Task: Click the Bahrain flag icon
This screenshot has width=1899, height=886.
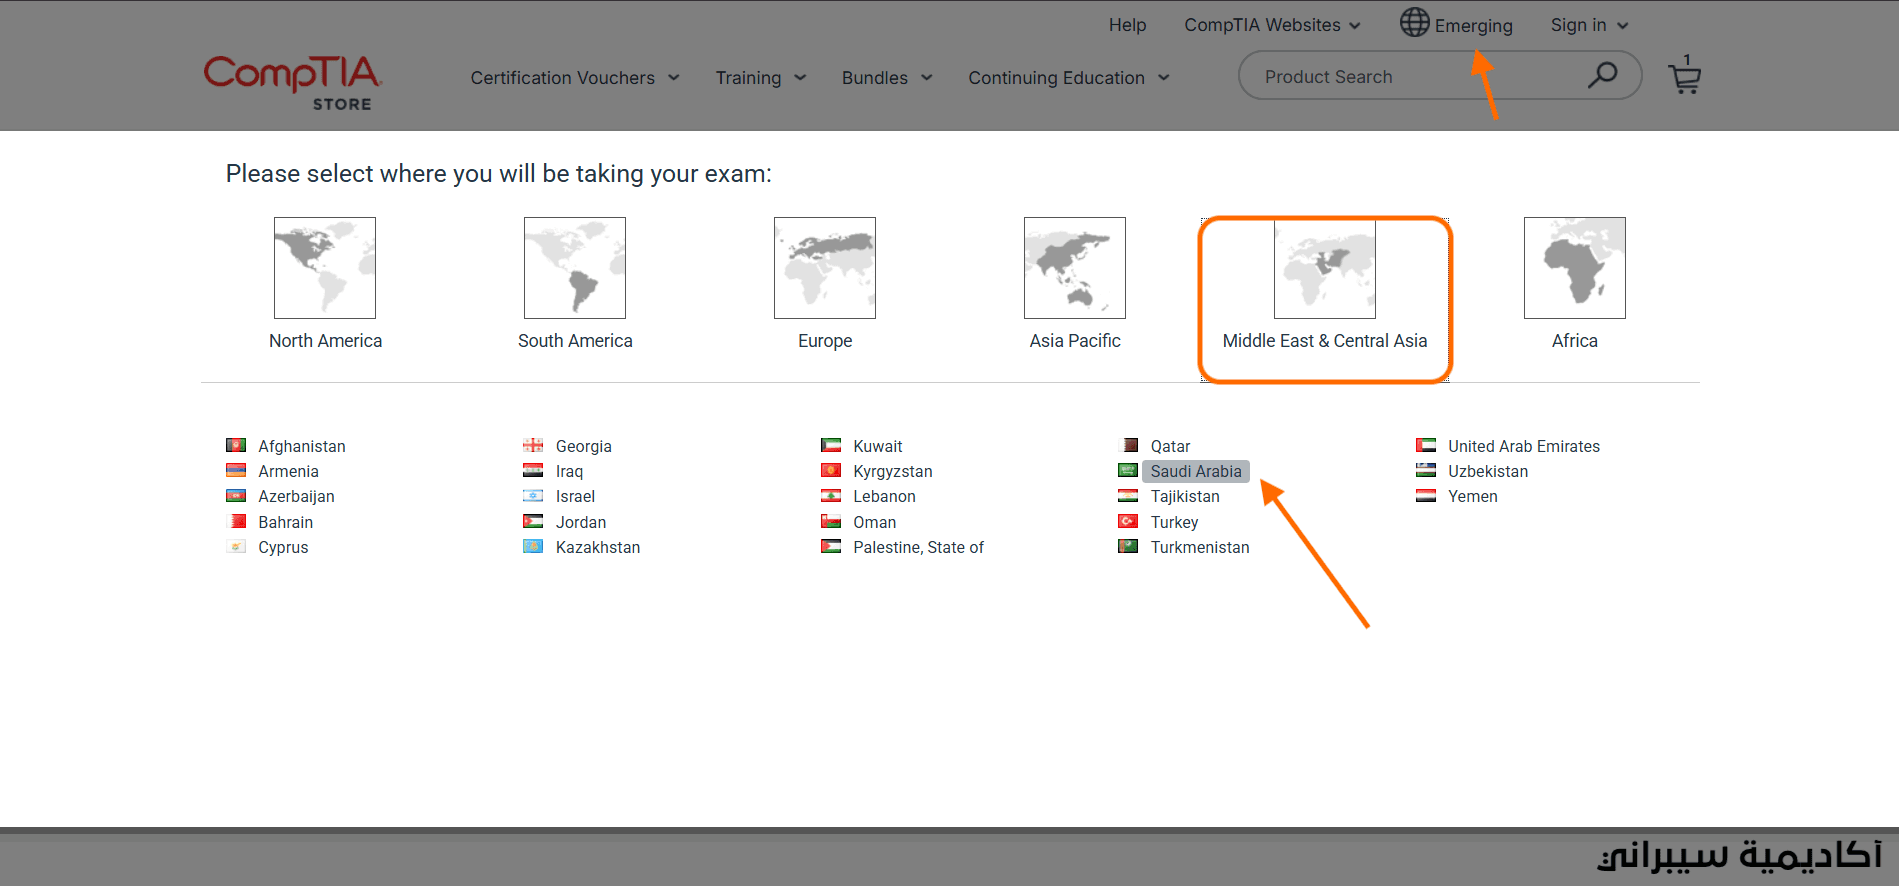Action: [236, 521]
